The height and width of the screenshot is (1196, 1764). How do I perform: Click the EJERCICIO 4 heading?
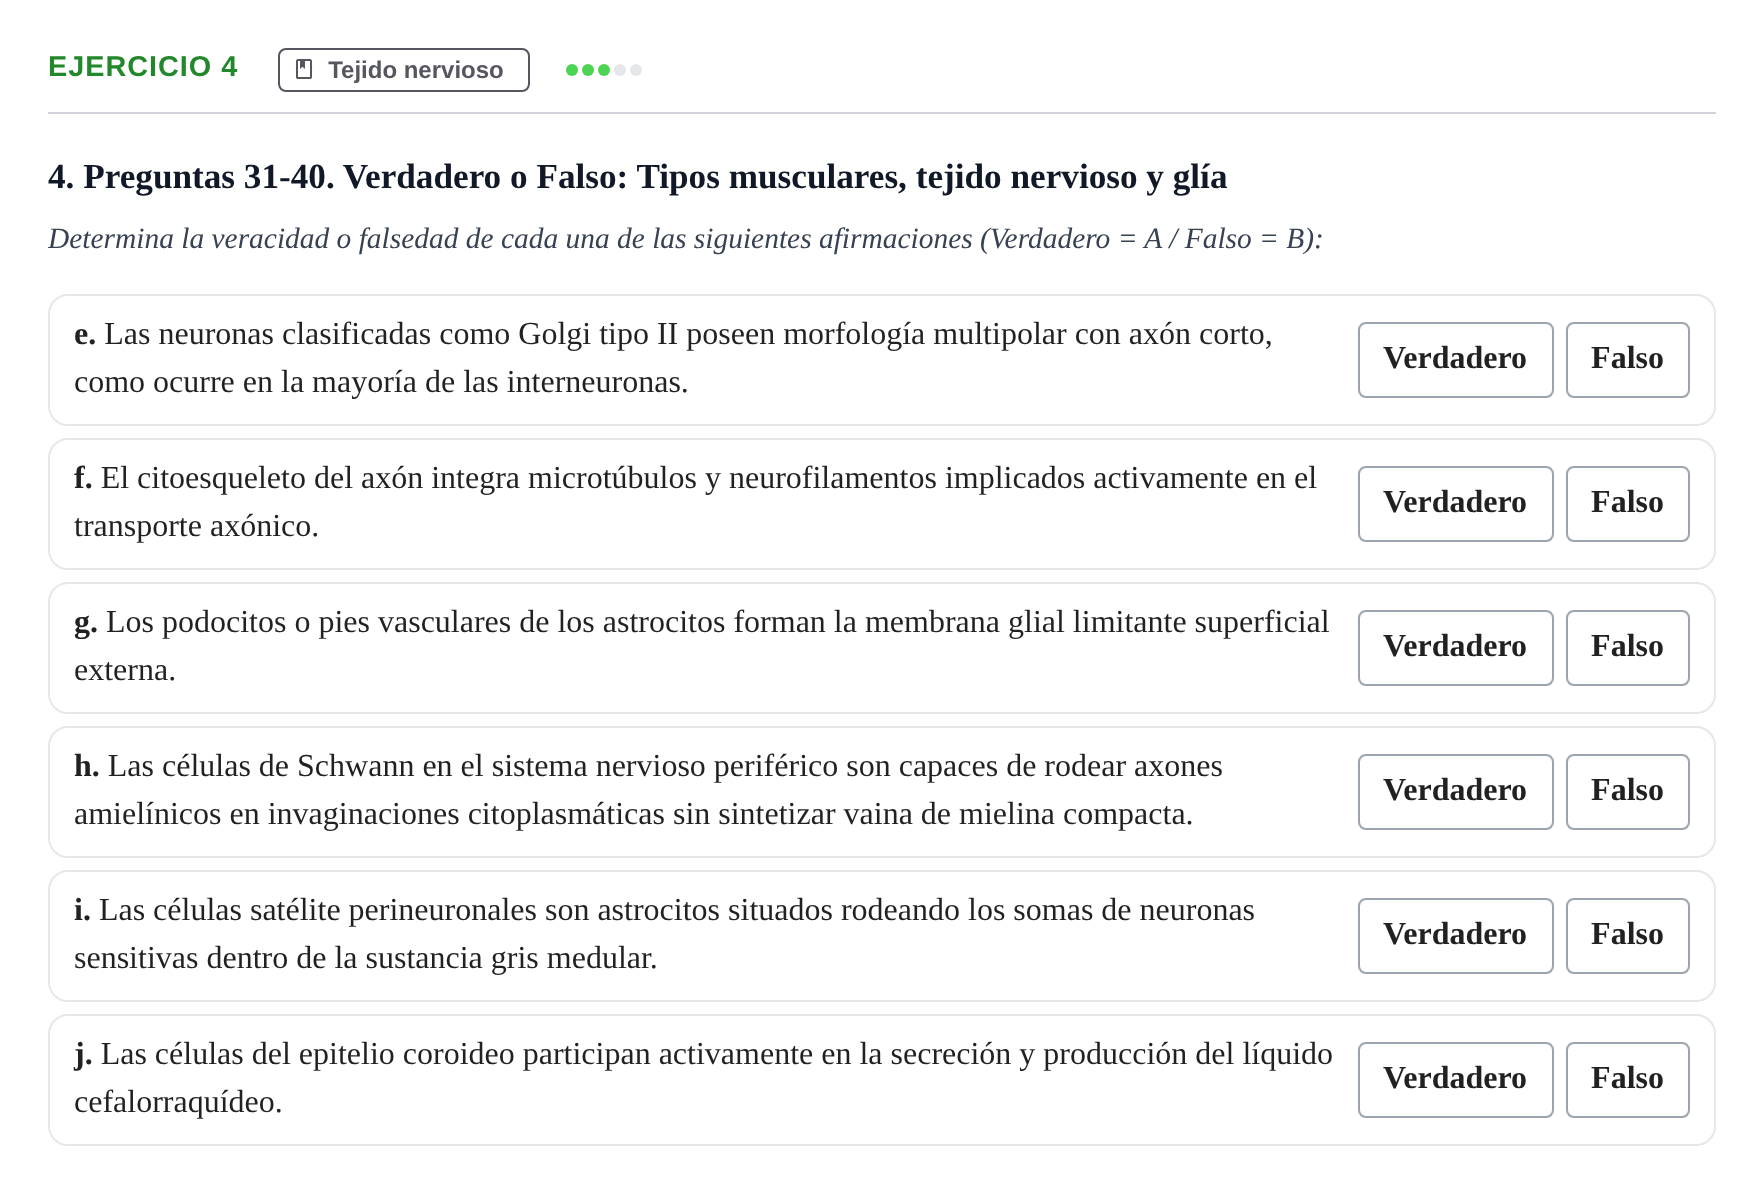(143, 67)
